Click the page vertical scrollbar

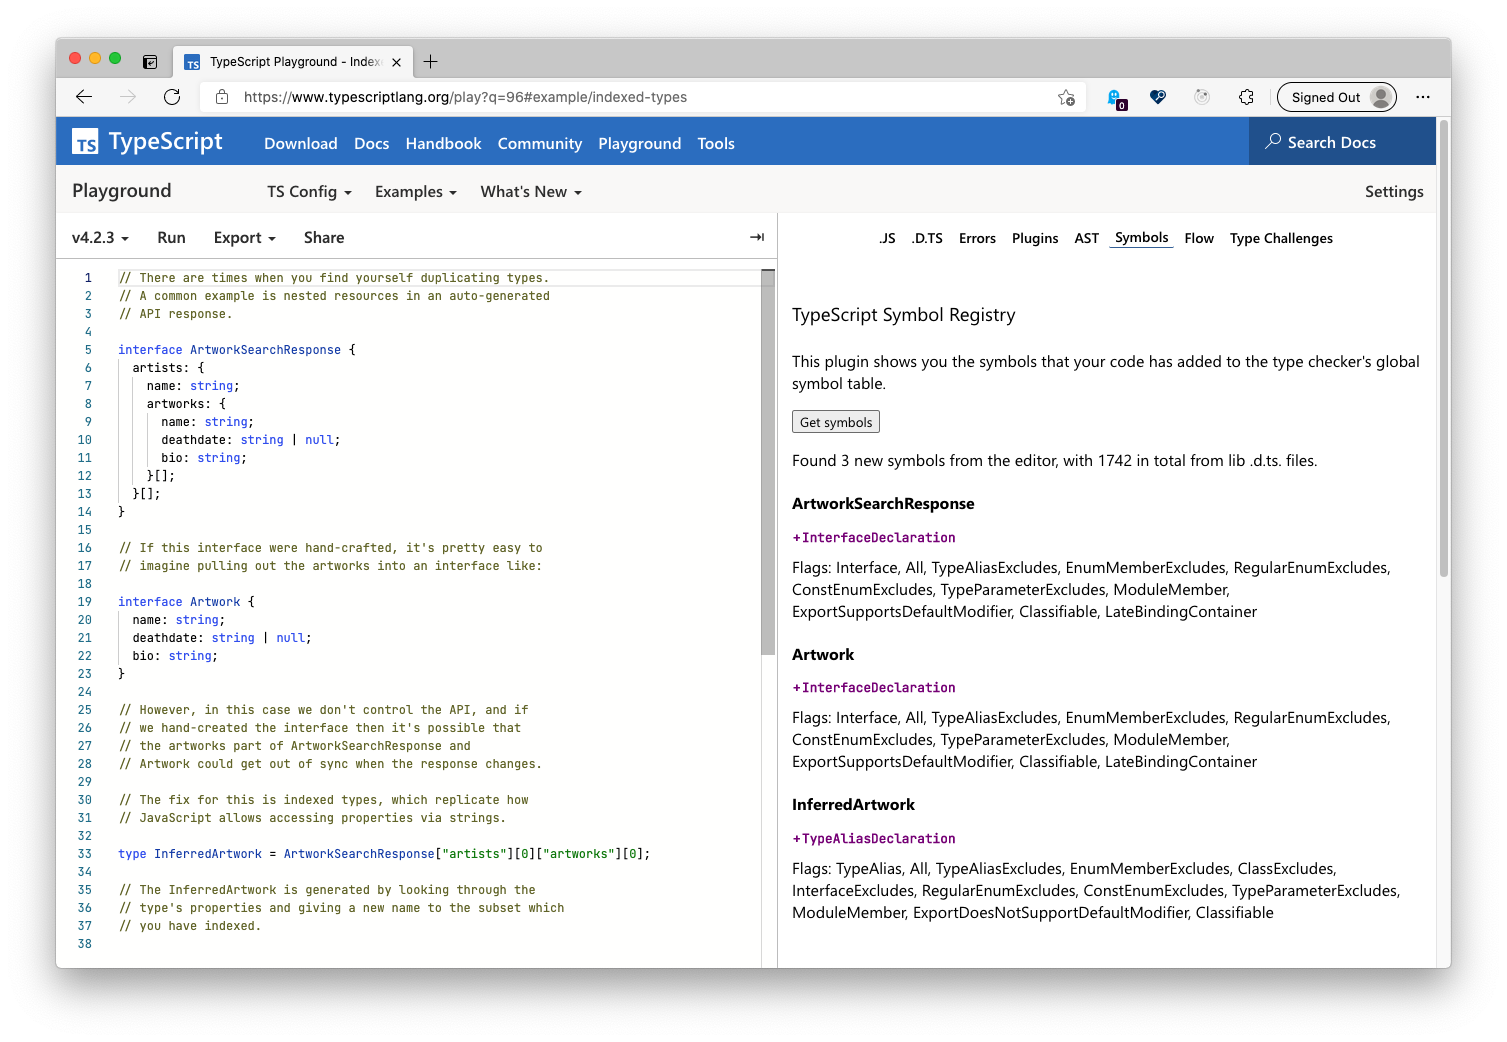[x=1443, y=348]
